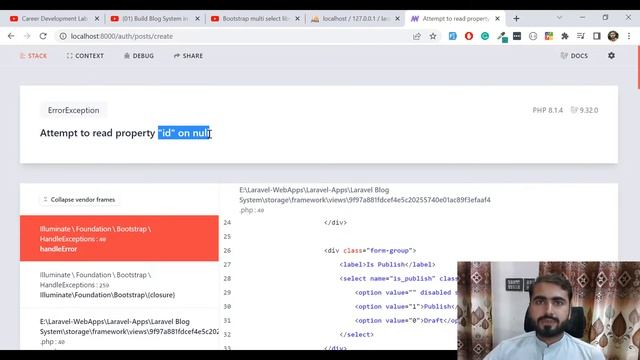Screen dimensions: 640x360
Task: Open Ignition settings gear
Action: [611, 56]
